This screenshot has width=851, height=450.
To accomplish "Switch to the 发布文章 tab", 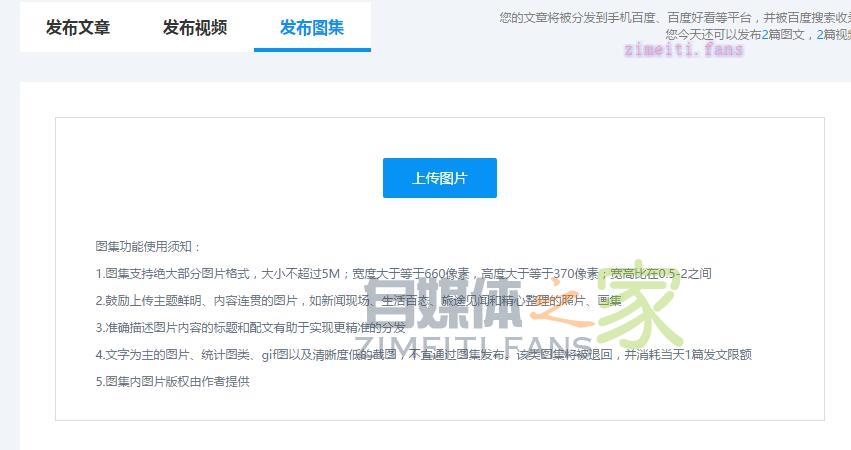I will click(78, 27).
